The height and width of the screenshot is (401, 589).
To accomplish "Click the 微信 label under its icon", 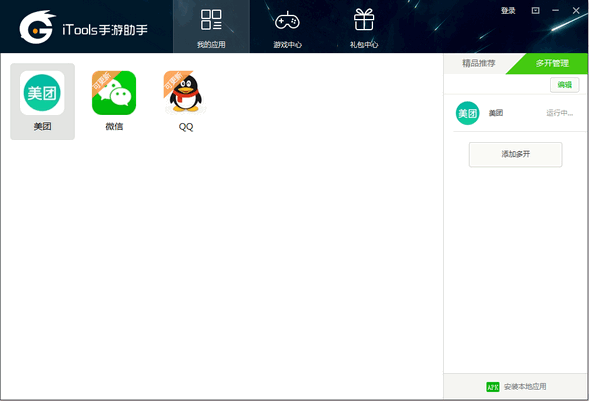I will pos(114,127).
